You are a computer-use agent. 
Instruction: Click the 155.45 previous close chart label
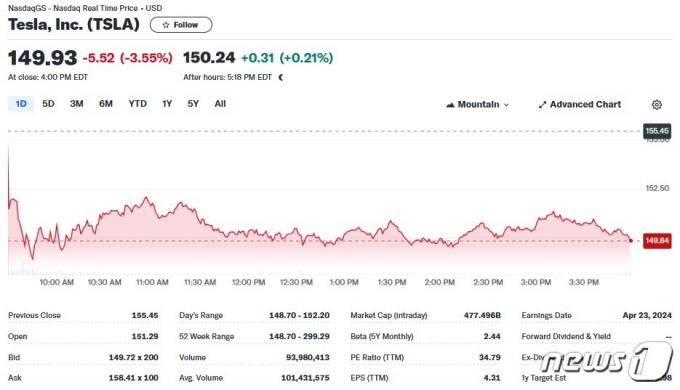[657, 131]
